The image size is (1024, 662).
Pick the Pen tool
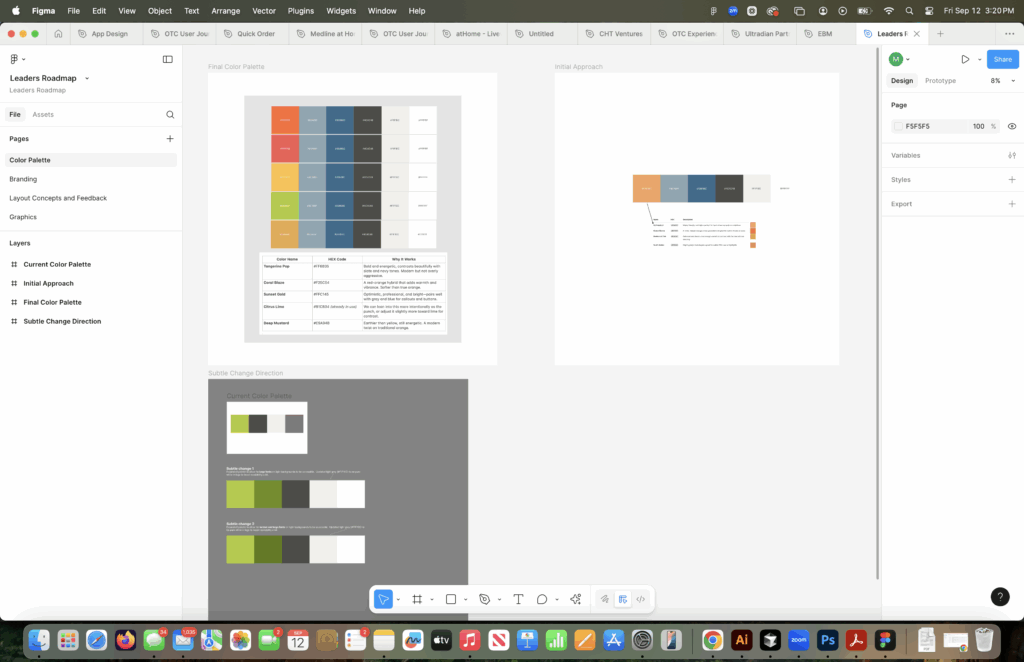pyautogui.click(x=484, y=599)
